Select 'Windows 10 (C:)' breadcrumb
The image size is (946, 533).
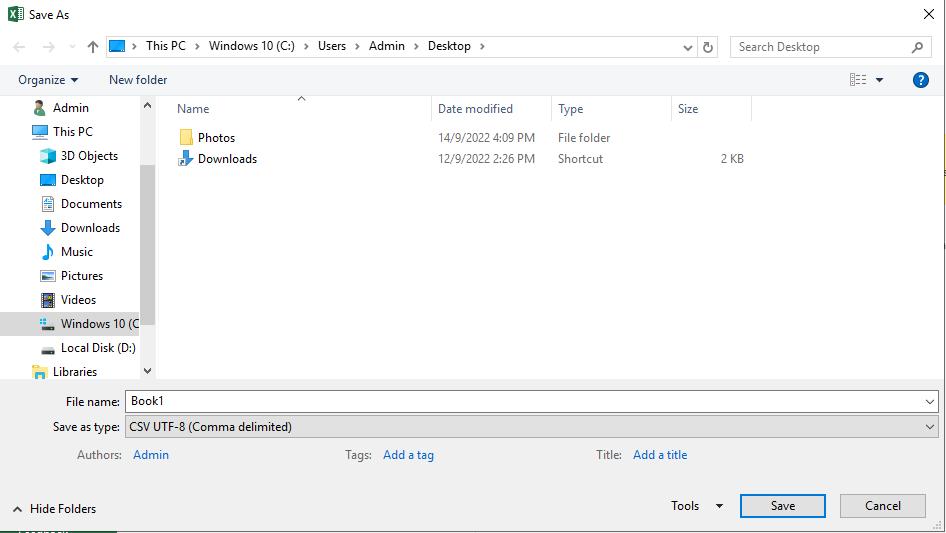point(252,46)
